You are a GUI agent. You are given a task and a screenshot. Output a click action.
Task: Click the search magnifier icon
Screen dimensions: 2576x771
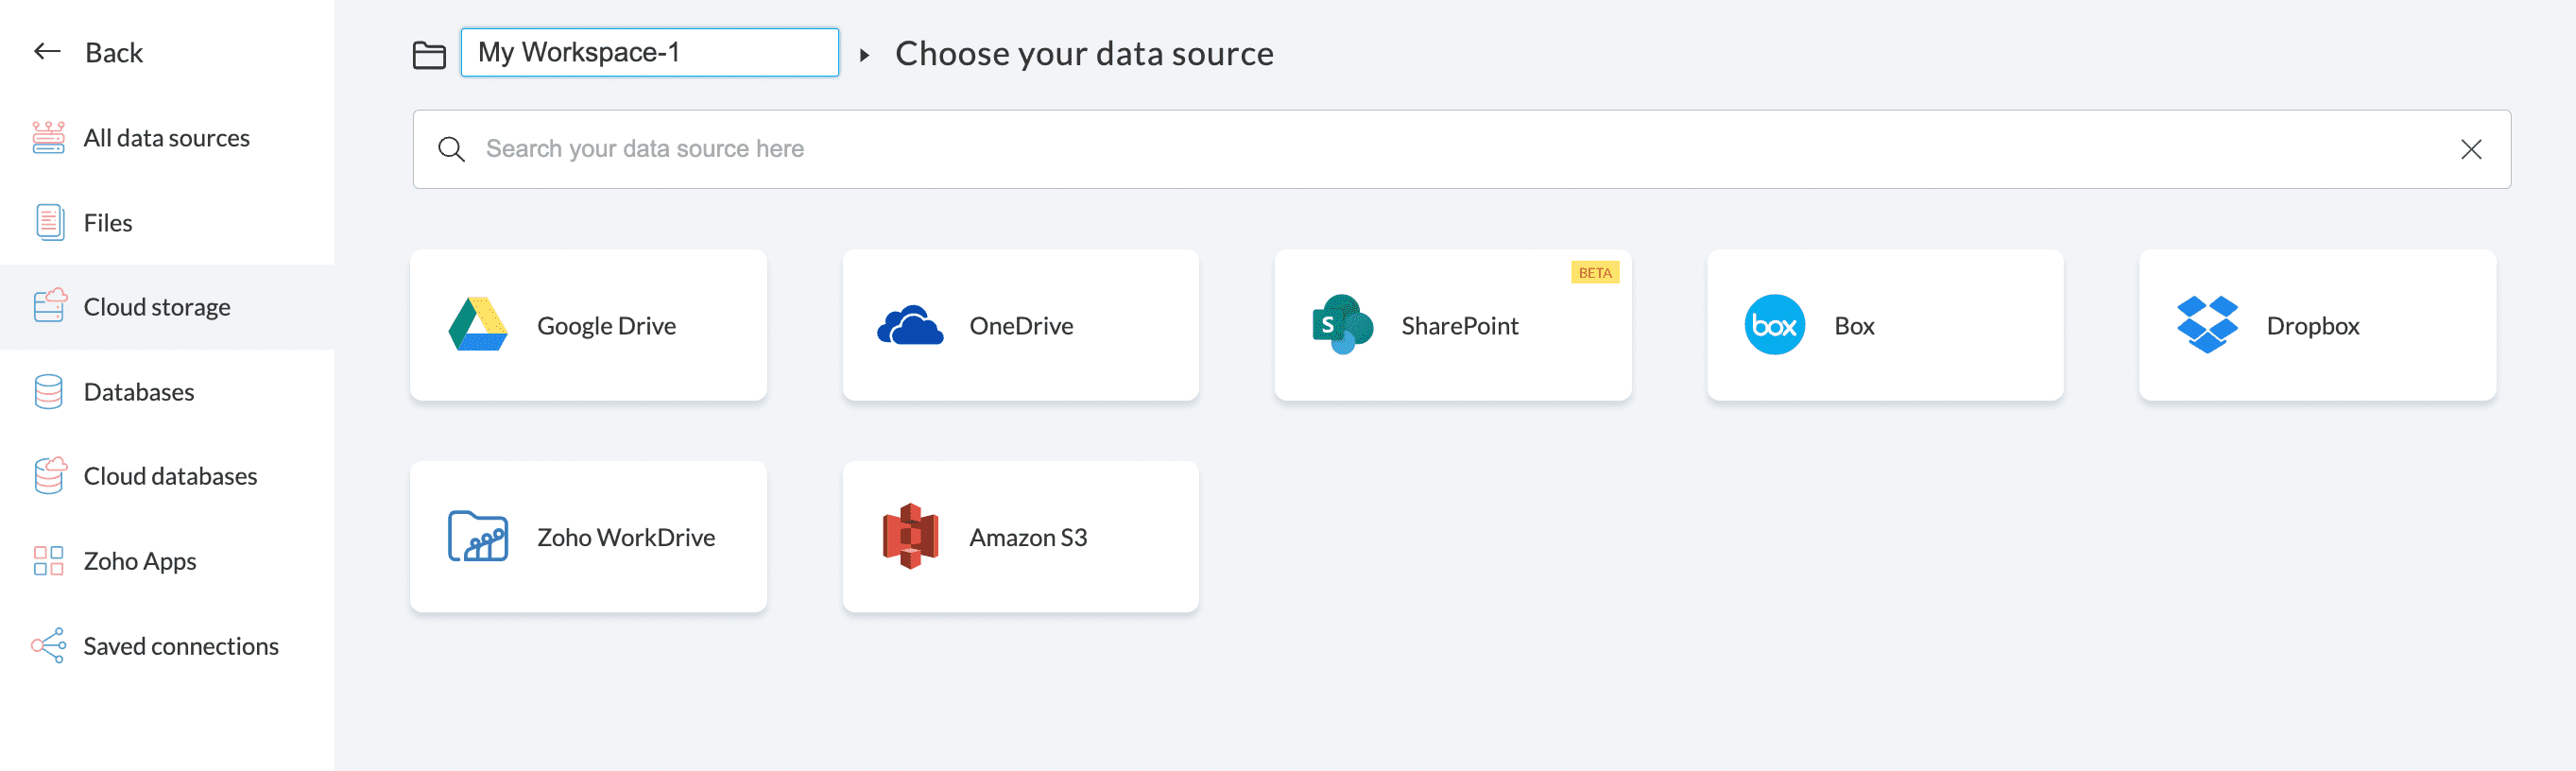452,150
